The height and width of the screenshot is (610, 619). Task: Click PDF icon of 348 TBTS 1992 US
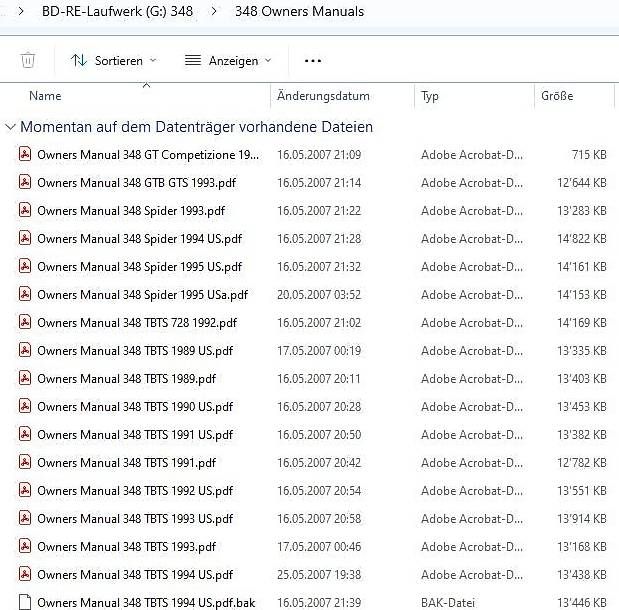pos(25,490)
